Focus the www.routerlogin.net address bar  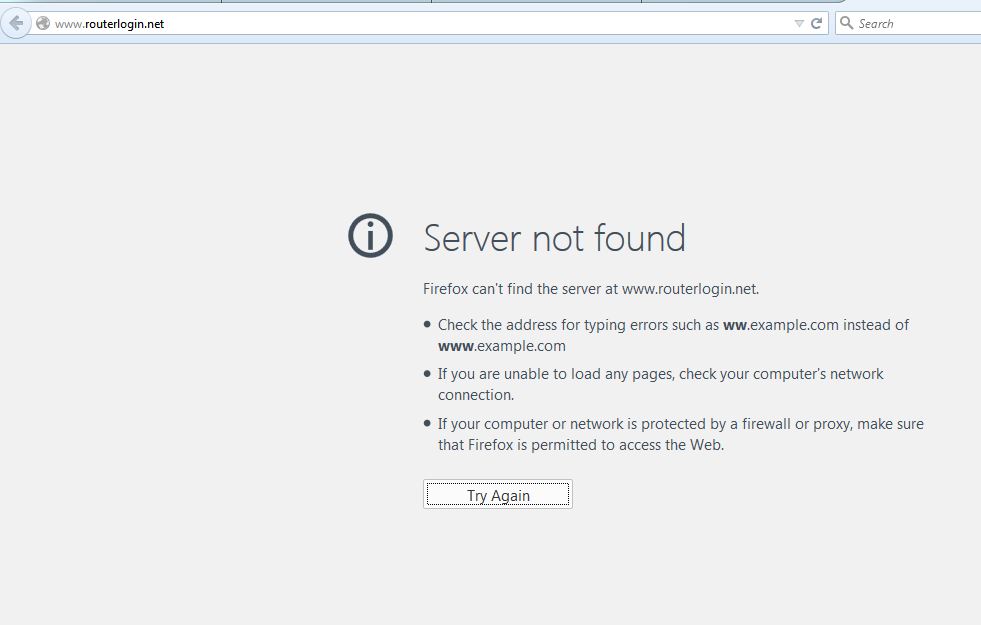pyautogui.click(x=400, y=23)
